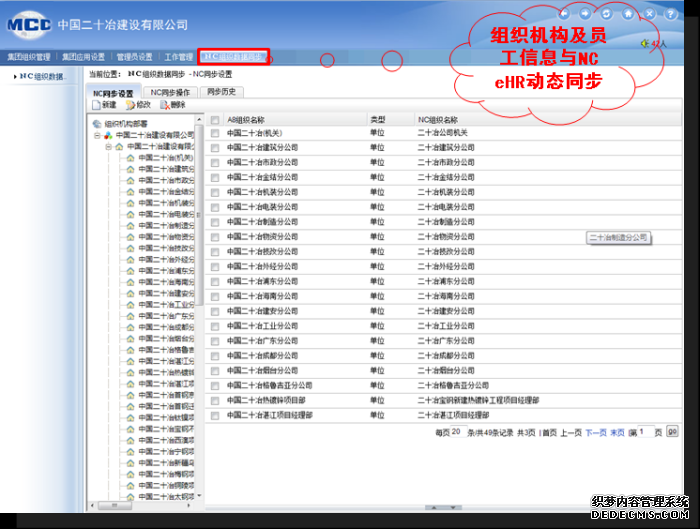Click the house icon of 中国二十冶物资分 tree node
700x529 pixels.
coord(130,237)
